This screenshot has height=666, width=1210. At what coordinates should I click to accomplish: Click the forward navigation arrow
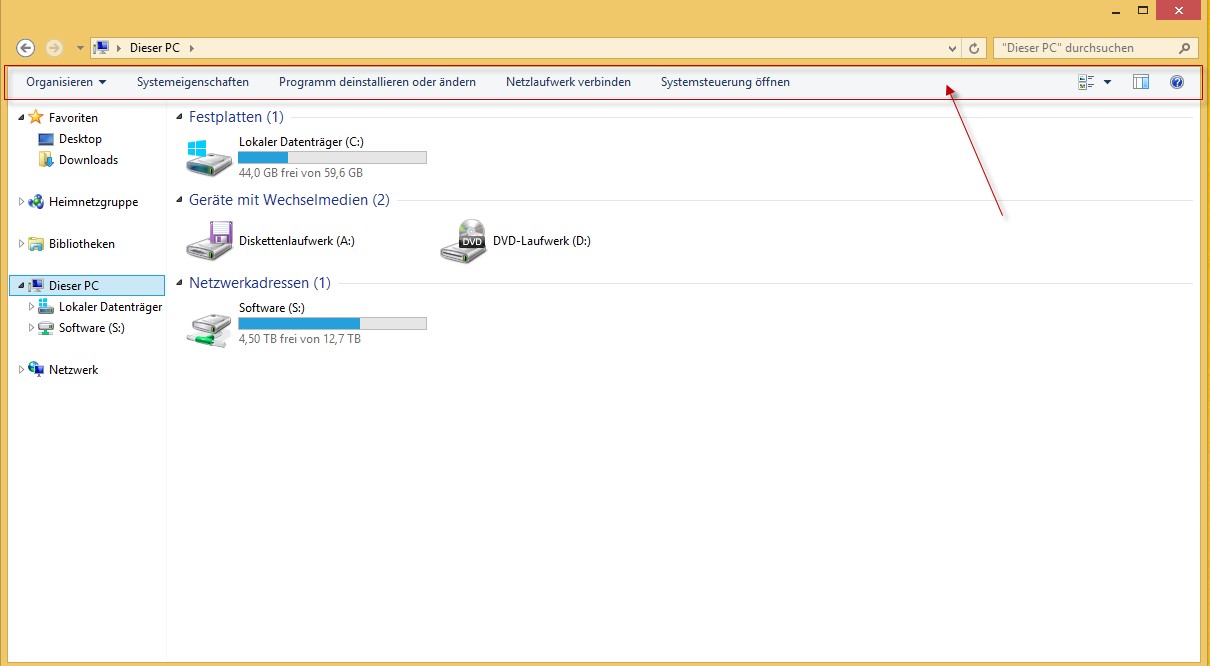click(55, 47)
